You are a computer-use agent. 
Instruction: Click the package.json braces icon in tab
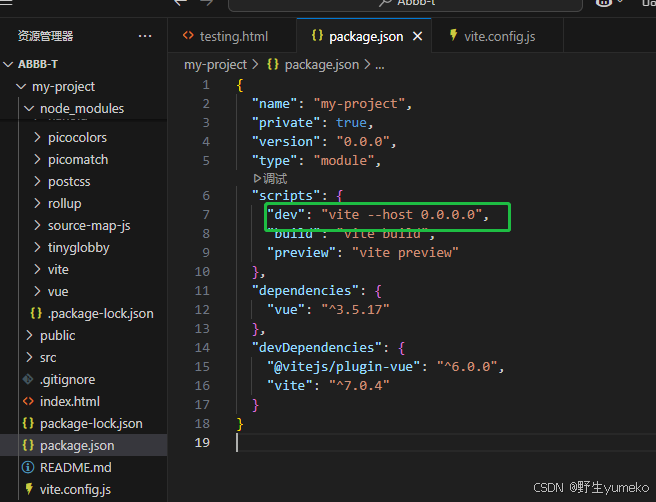point(317,36)
